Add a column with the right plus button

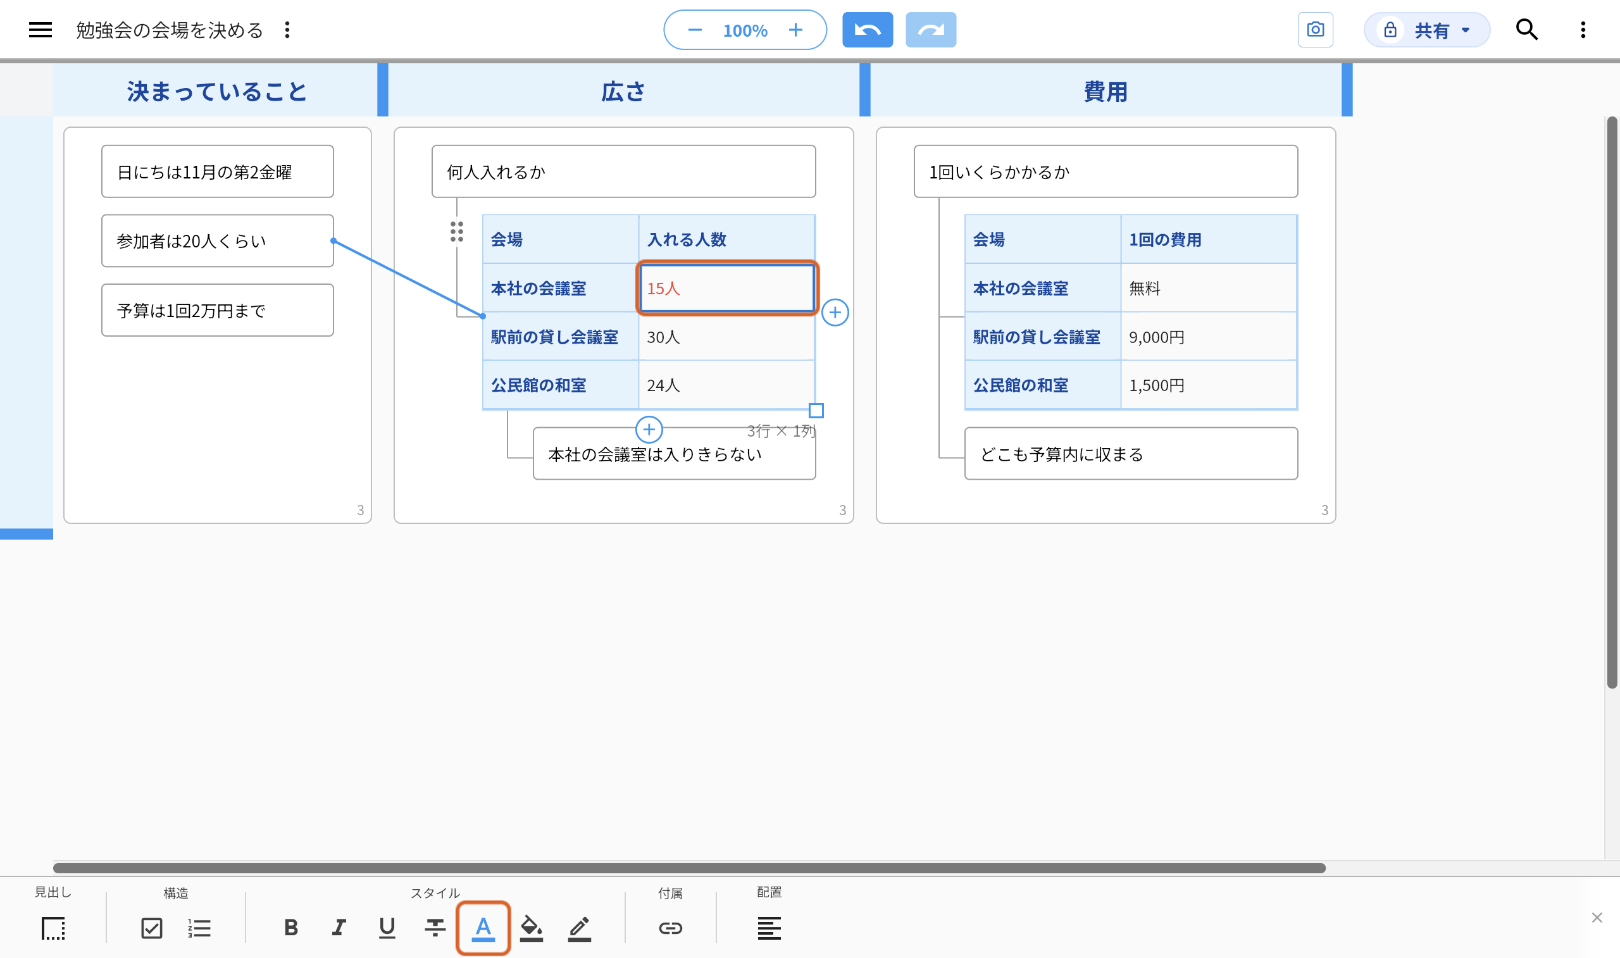point(835,312)
